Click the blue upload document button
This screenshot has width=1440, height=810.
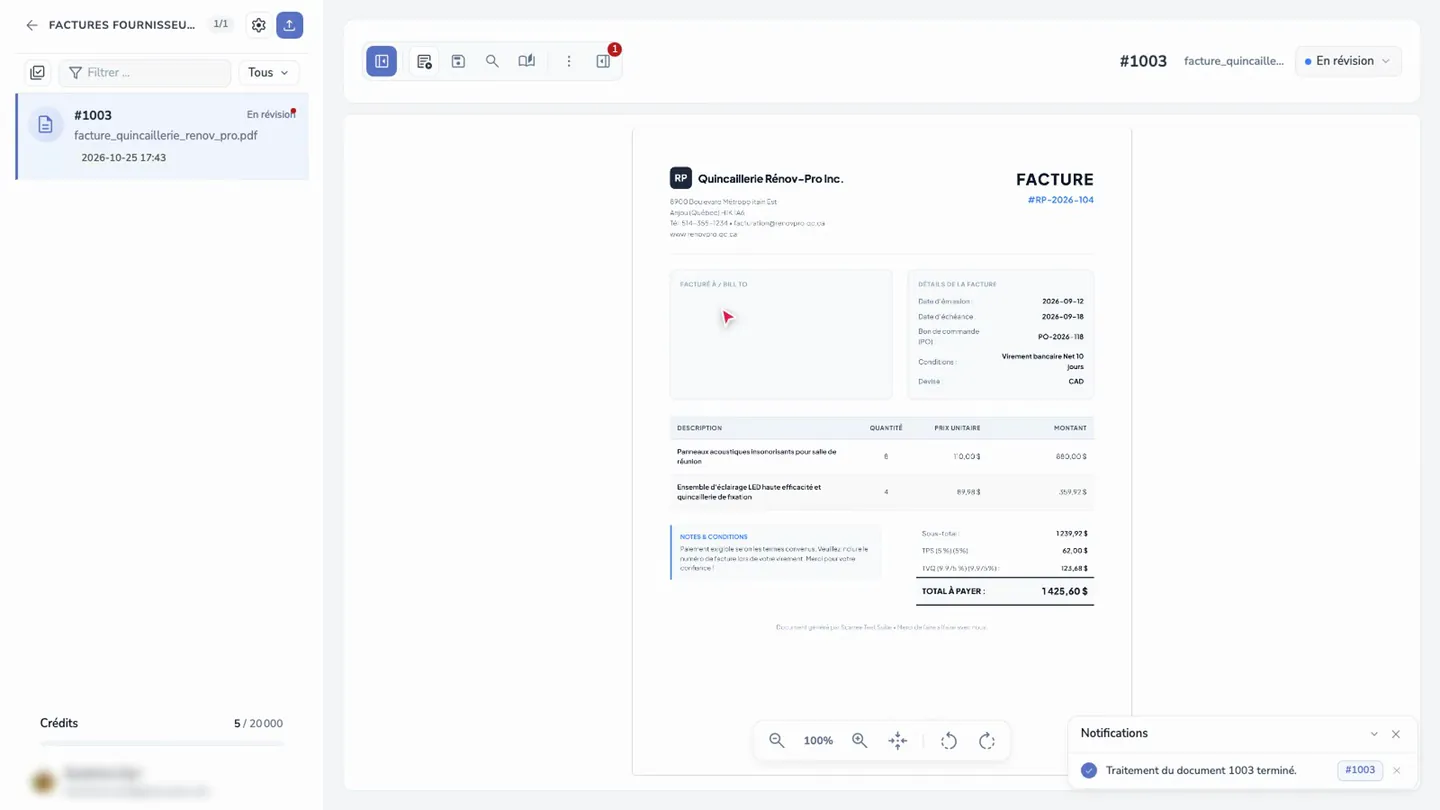[290, 25]
